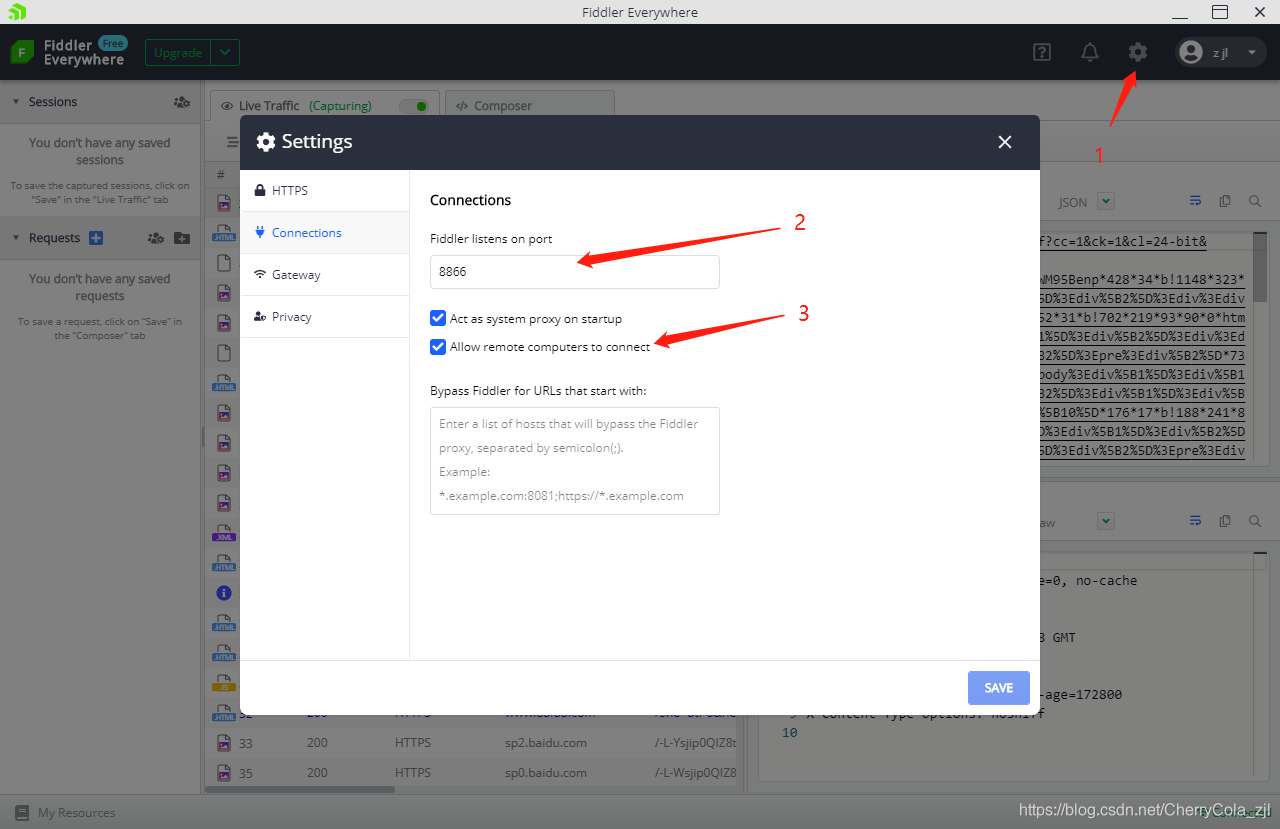Close the Settings dialog
The width and height of the screenshot is (1280, 829).
1005,142
